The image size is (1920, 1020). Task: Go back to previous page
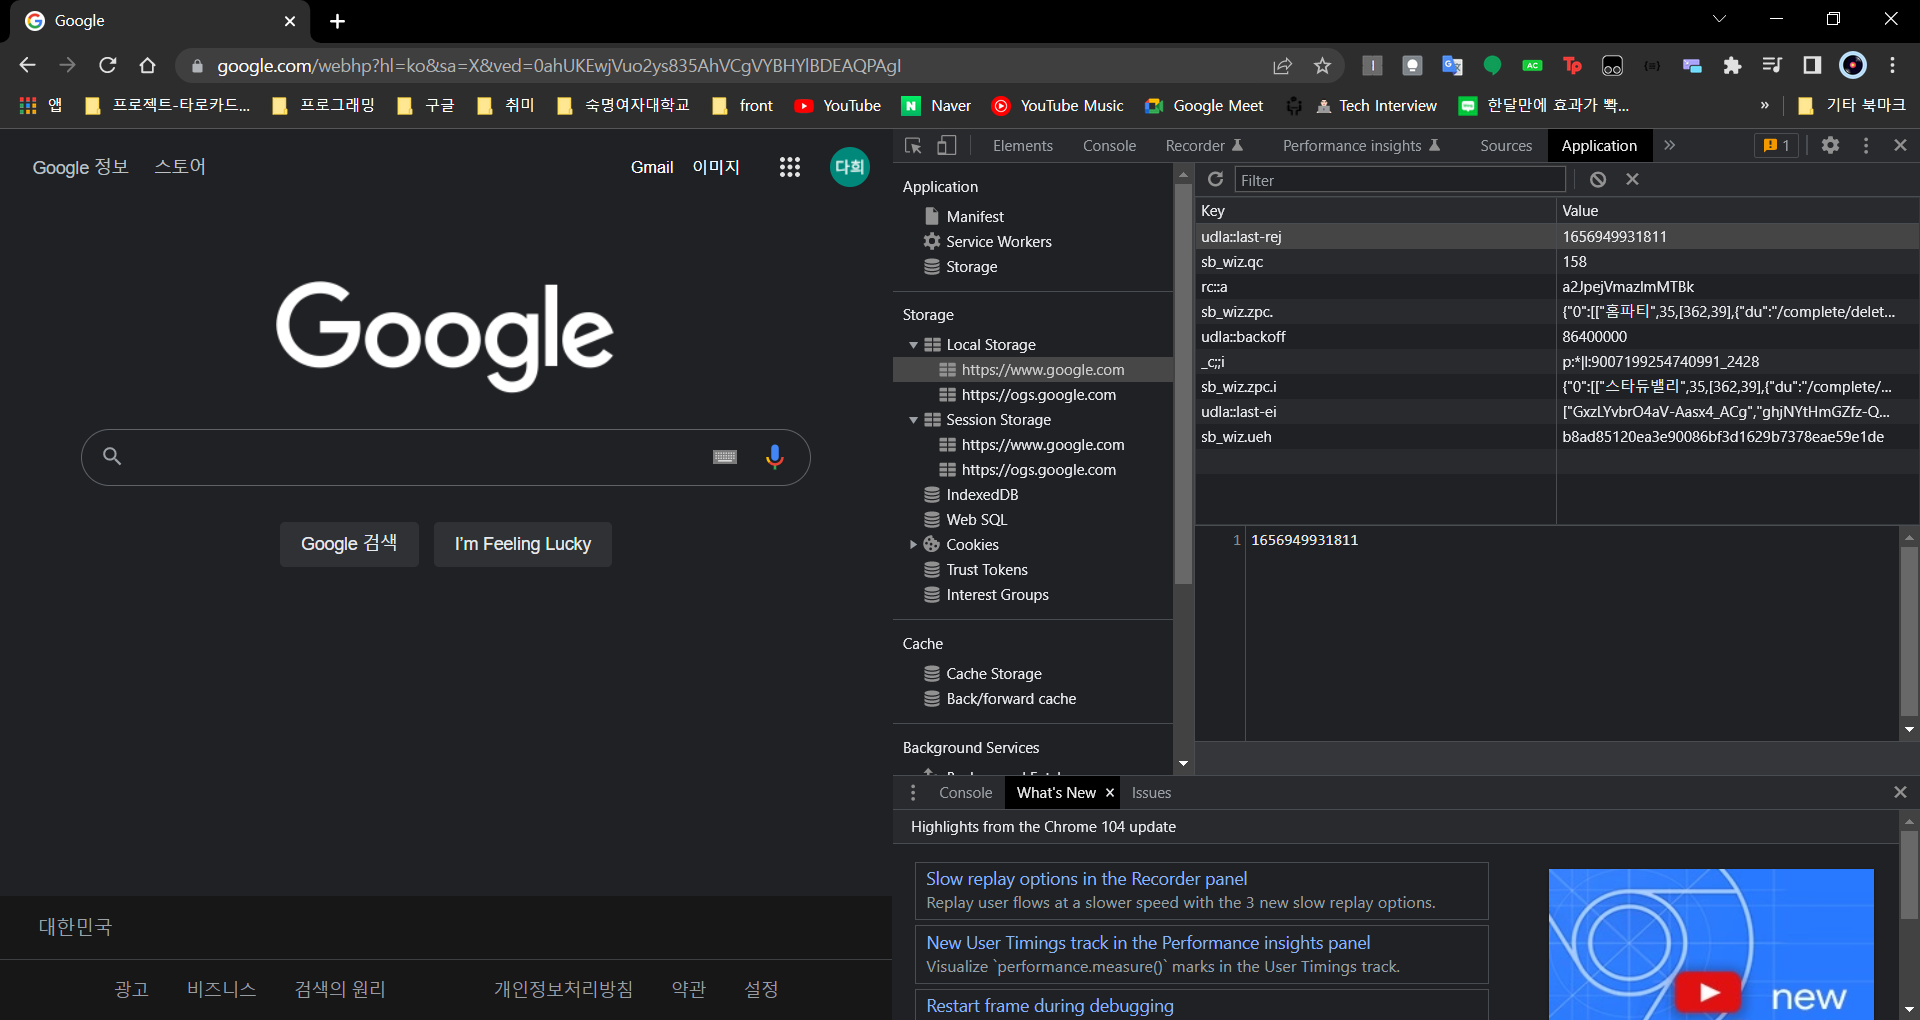(x=27, y=65)
